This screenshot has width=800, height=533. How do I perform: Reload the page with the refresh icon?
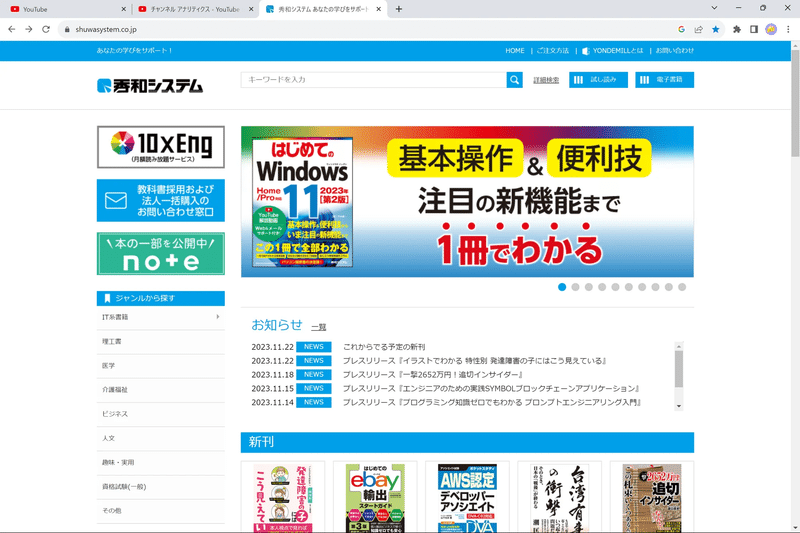(x=46, y=30)
